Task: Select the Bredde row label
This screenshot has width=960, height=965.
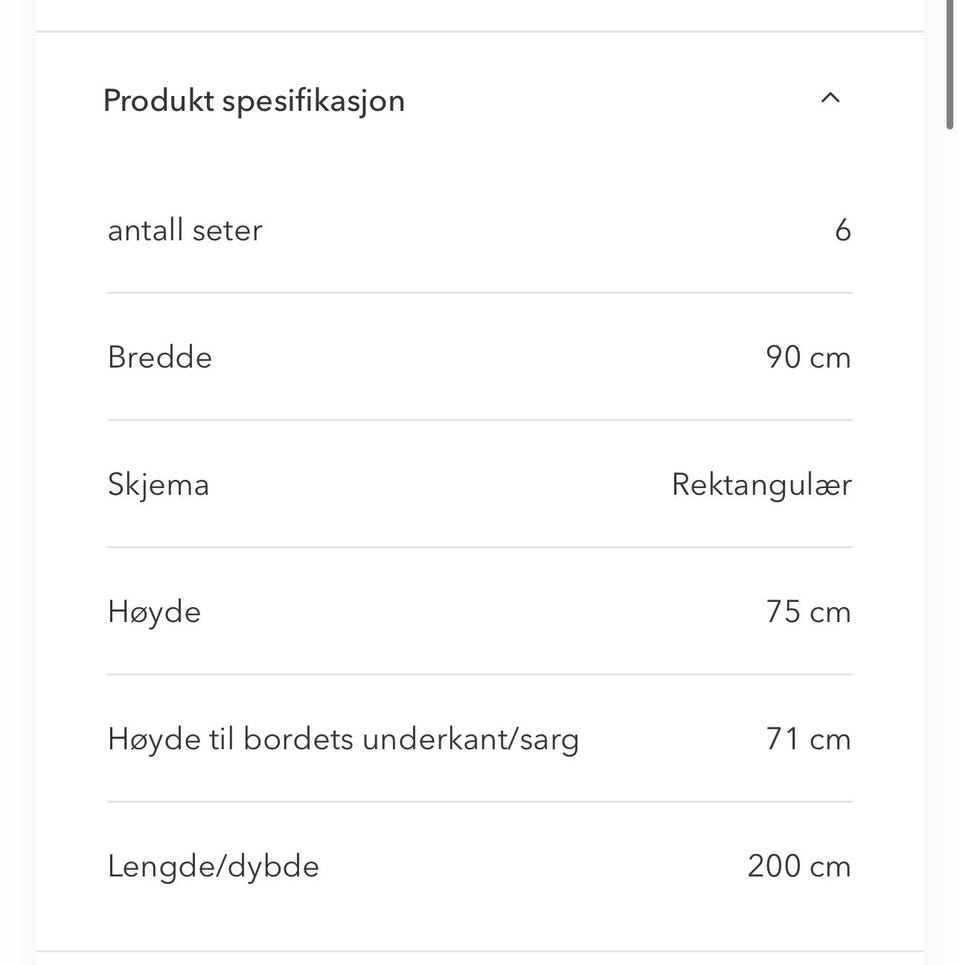Action: pos(160,358)
